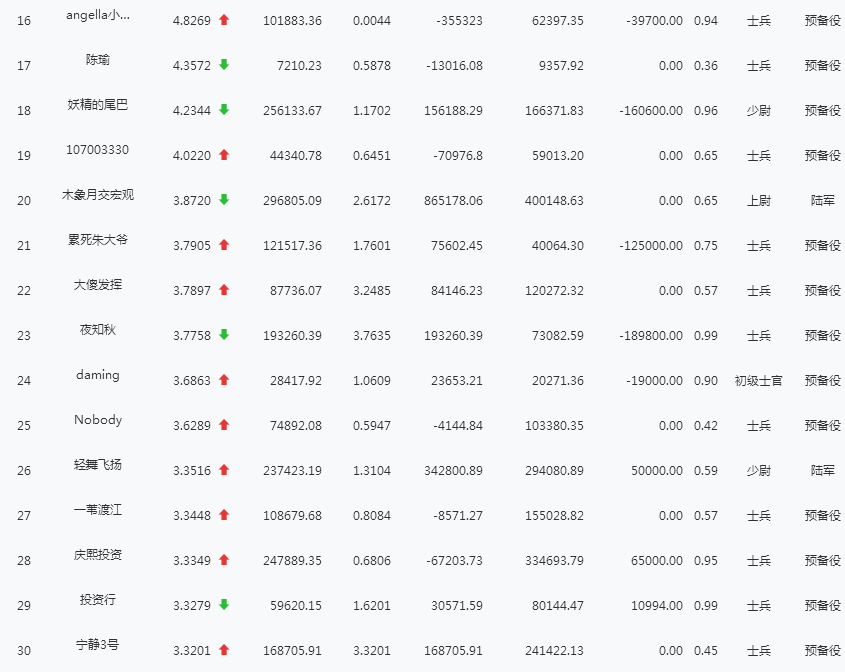Select the value 65000.00 in row 28

(x=657, y=561)
